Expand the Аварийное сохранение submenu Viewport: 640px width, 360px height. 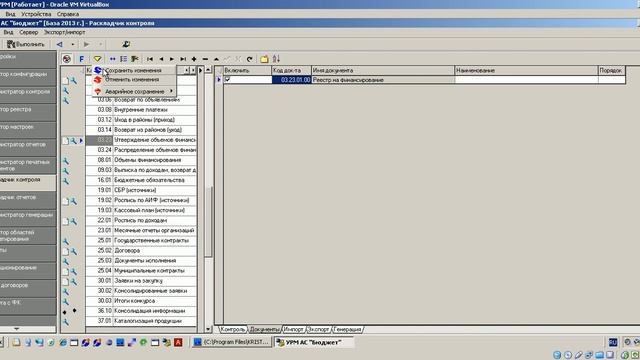[134, 91]
